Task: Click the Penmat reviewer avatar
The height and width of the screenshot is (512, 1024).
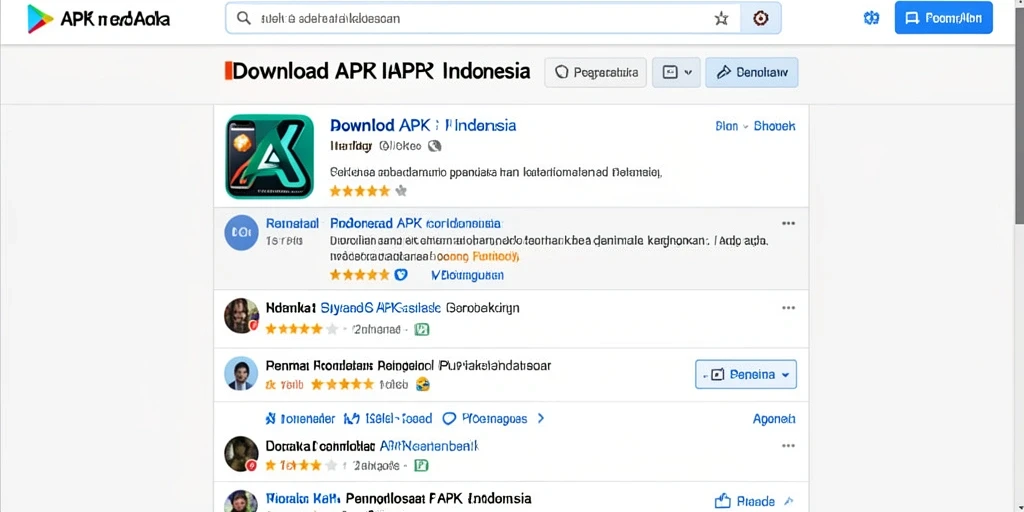Action: point(240,374)
